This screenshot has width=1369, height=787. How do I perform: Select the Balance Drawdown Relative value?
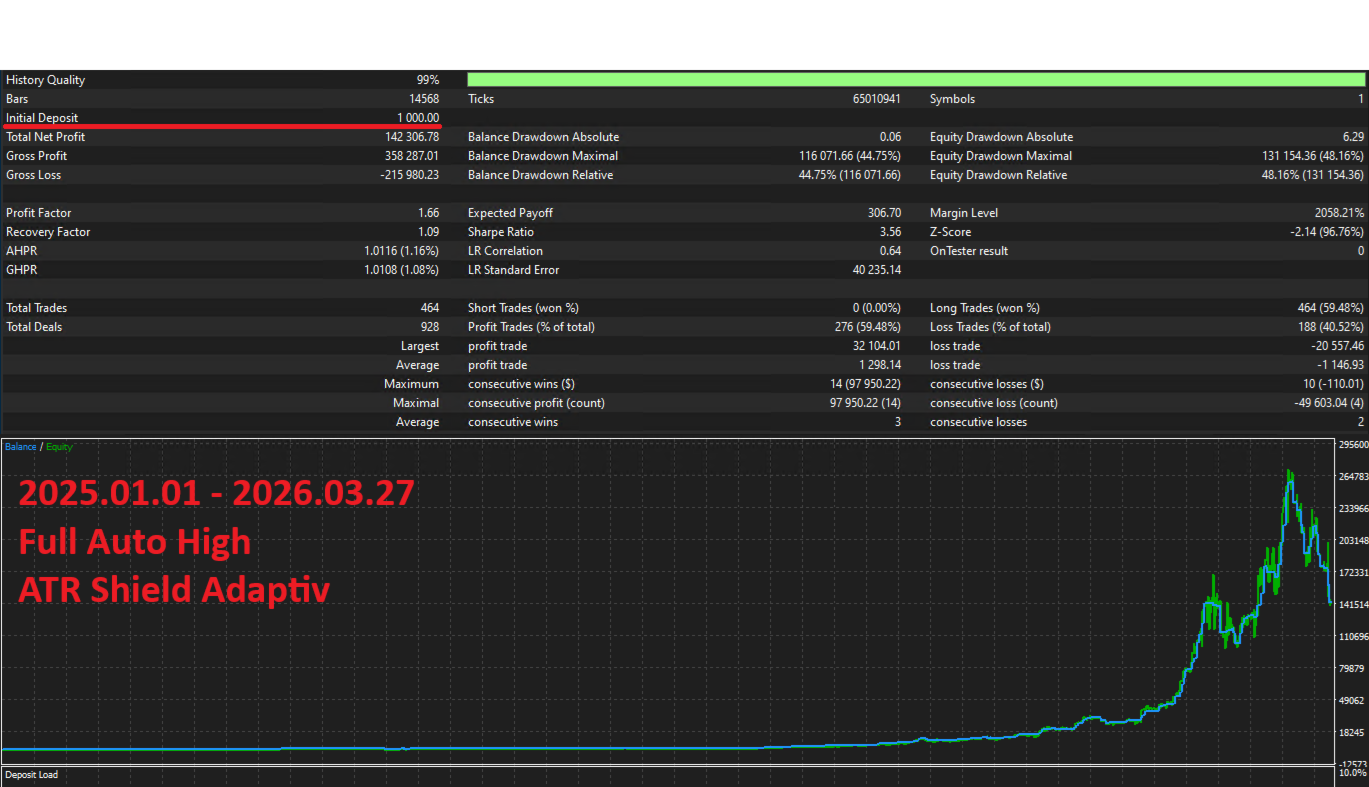(850, 175)
